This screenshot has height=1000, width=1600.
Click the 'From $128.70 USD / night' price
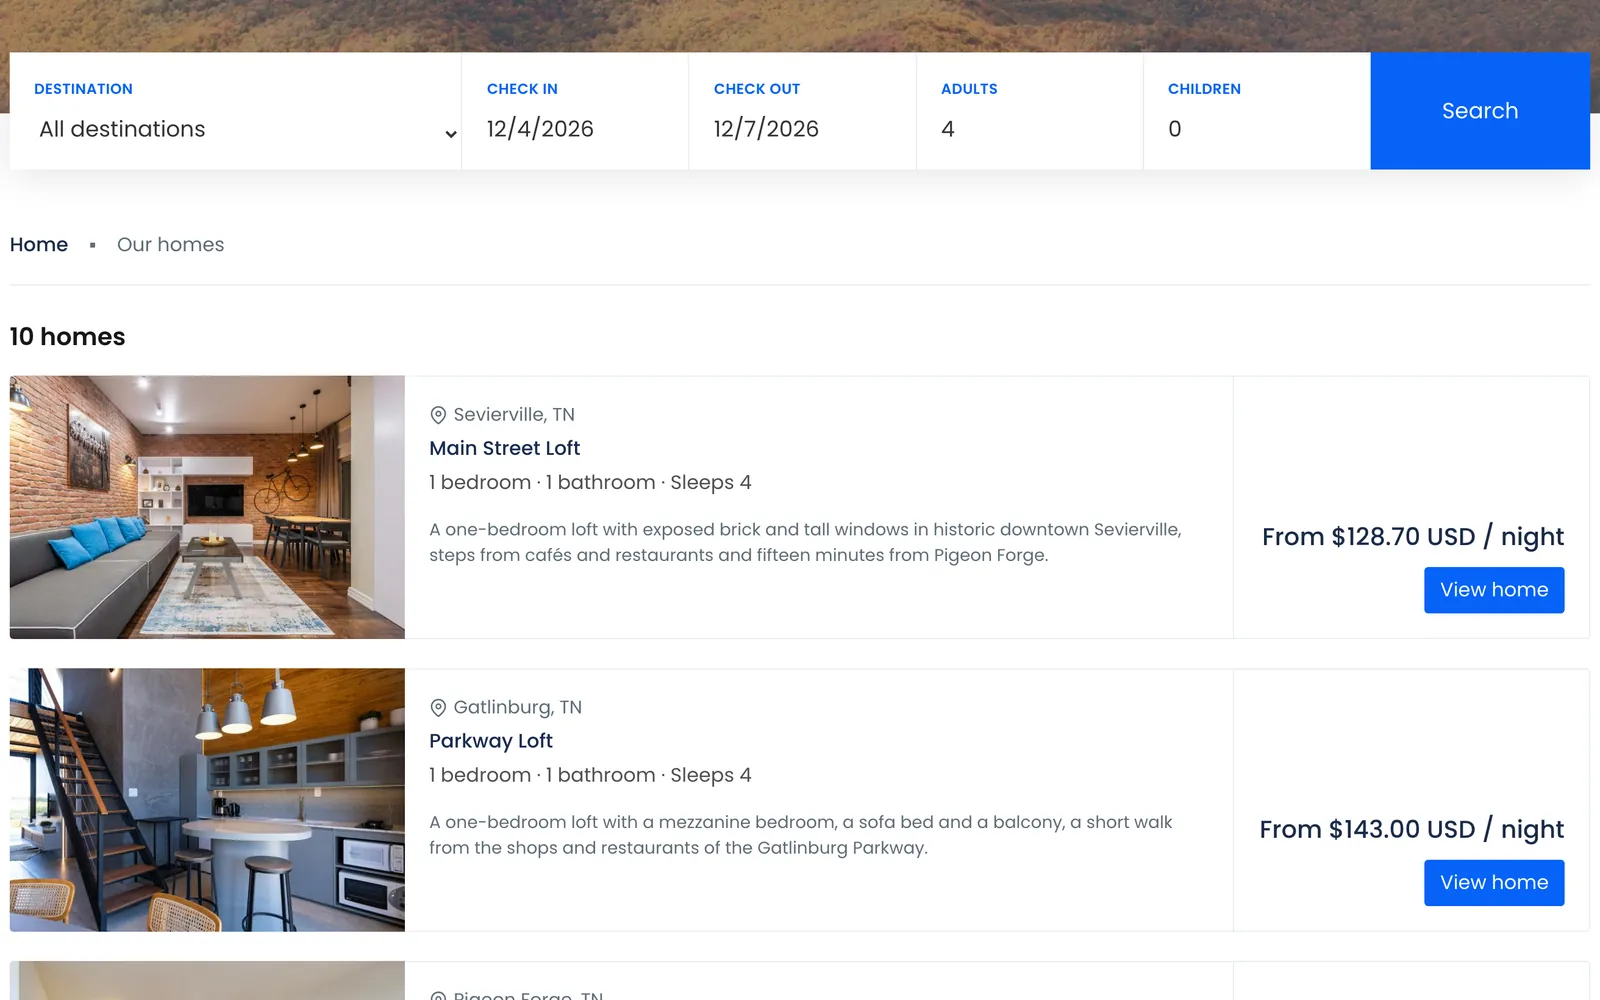[1413, 537]
